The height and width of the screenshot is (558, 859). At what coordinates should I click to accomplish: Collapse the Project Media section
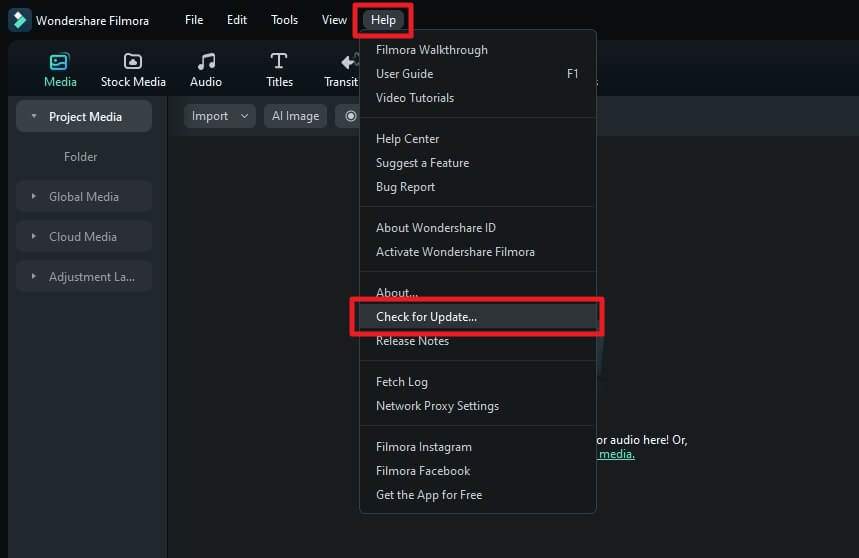pyautogui.click(x=34, y=116)
